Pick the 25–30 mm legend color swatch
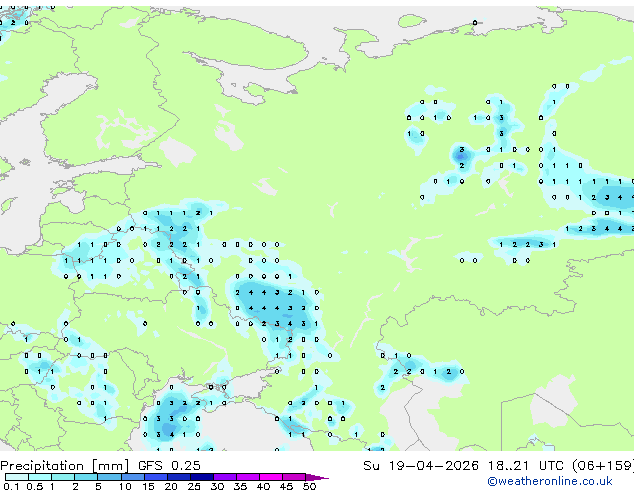634x490 pixels. pyautogui.click(x=201, y=477)
